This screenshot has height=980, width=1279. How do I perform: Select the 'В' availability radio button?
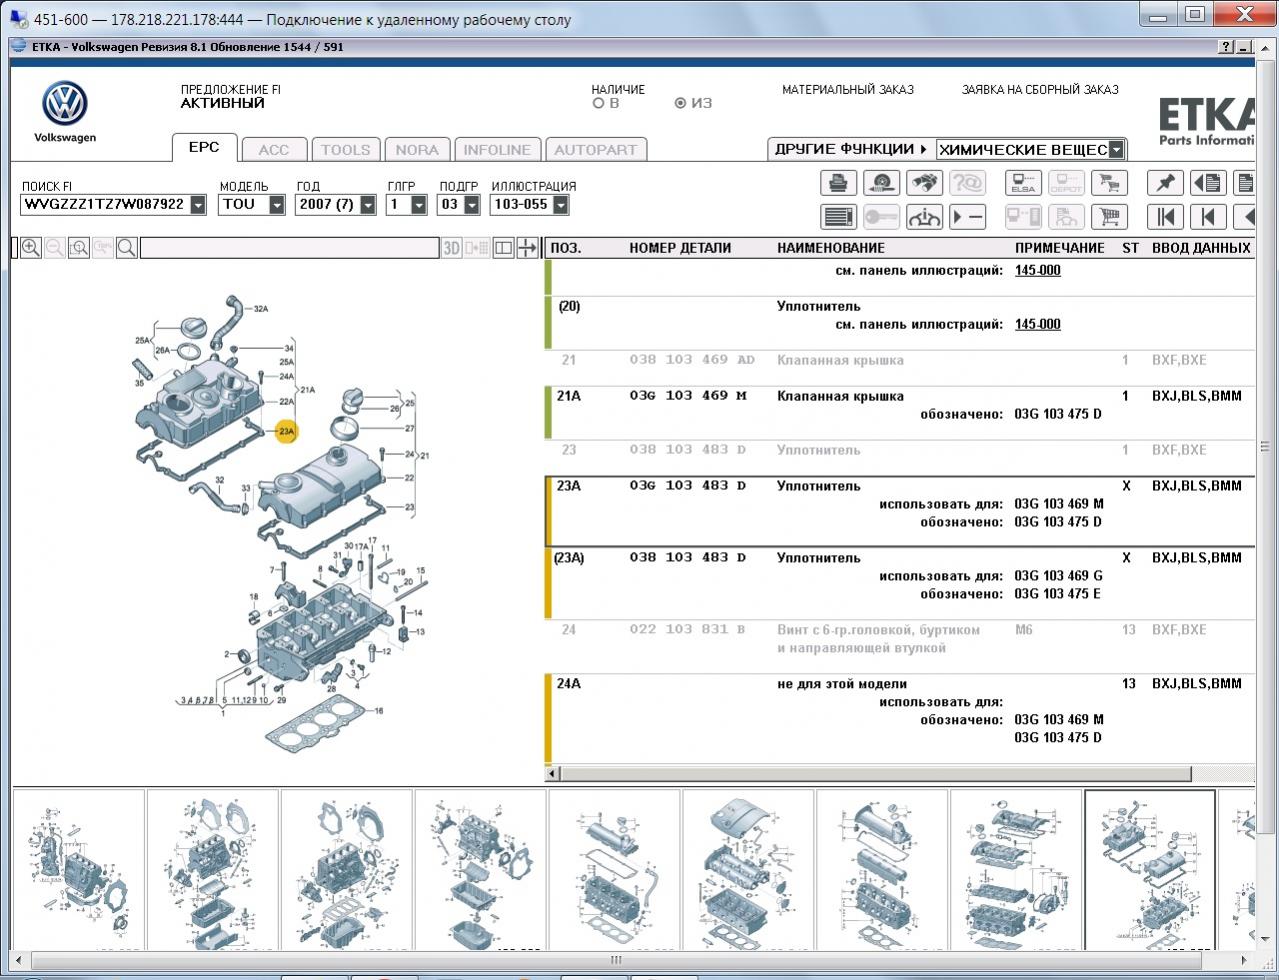(x=598, y=103)
